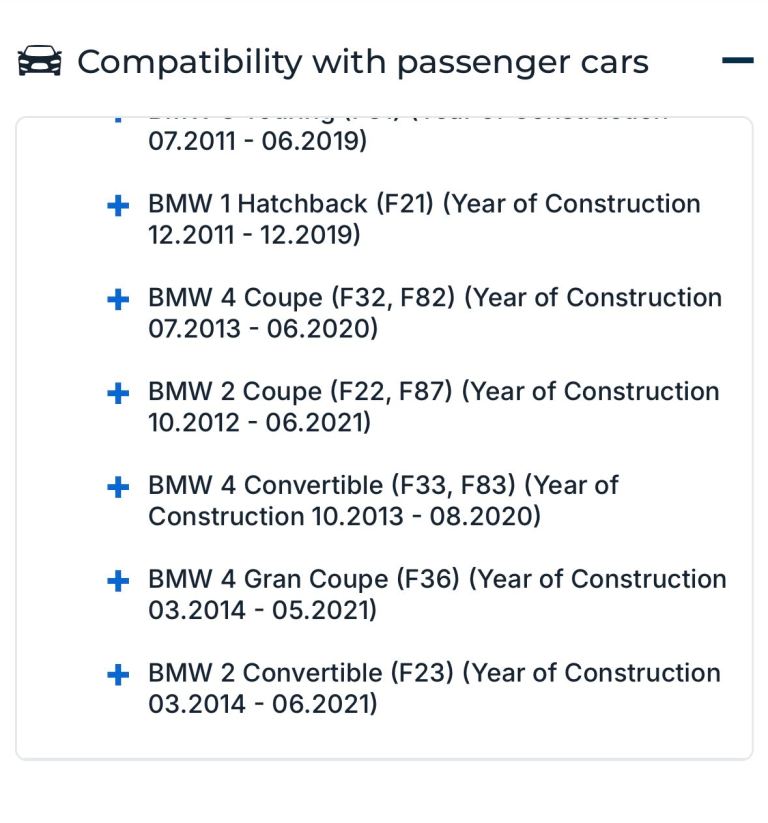
Task: Expand BMW 1 Hatchback (F21) plus icon
Action: [118, 206]
